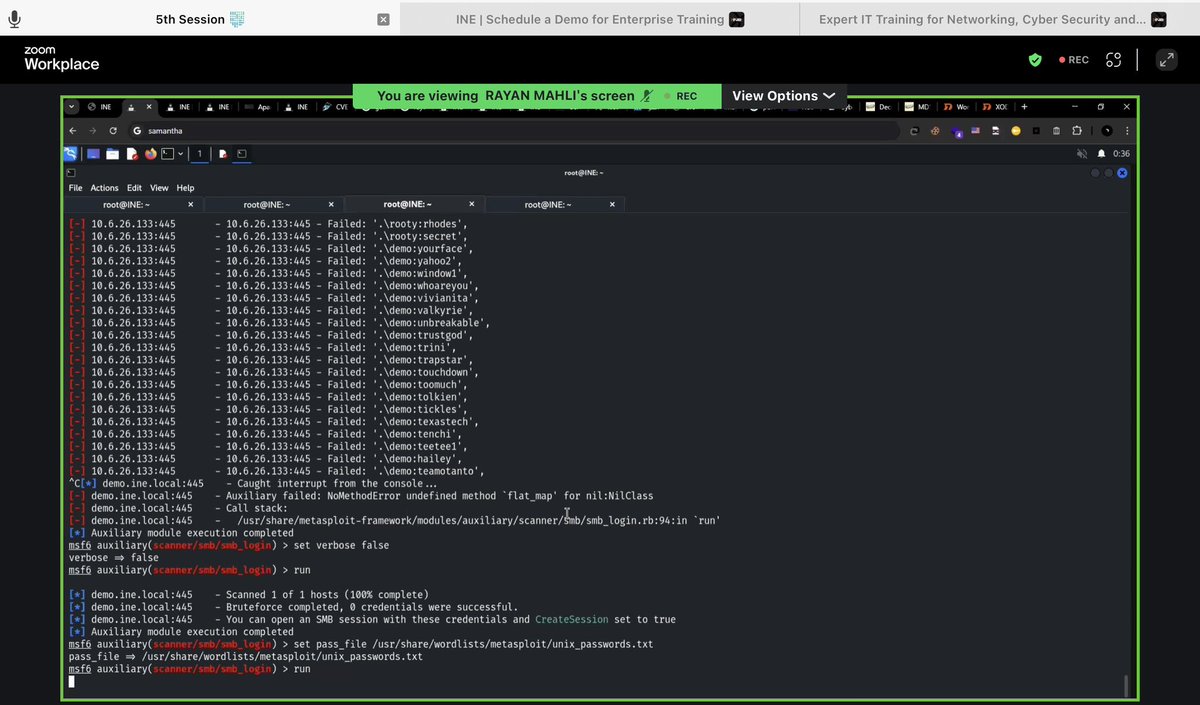Click the 'Bruteforce completed, 0 credentials' line
Viewport: 1200px width, 705px height.
293,607
